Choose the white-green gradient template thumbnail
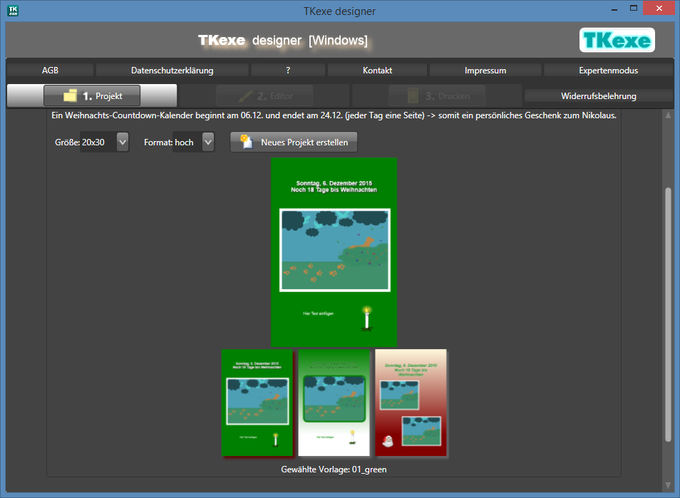 coord(334,403)
